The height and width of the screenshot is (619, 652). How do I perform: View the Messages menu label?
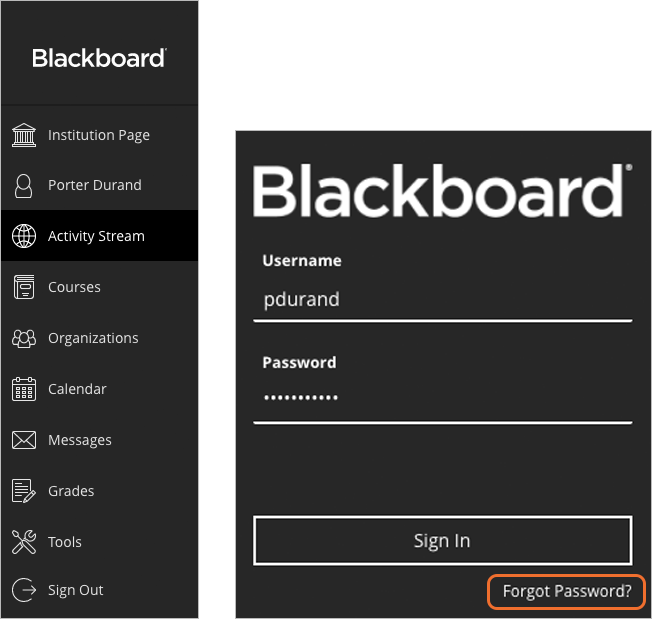(79, 440)
